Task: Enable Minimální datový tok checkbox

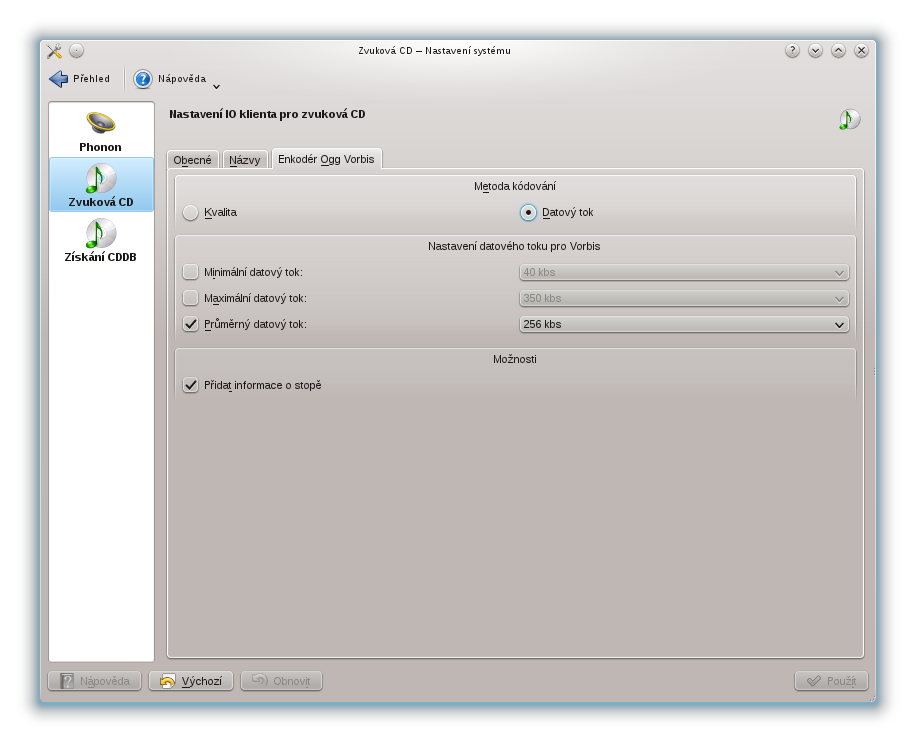Action: coord(190,272)
